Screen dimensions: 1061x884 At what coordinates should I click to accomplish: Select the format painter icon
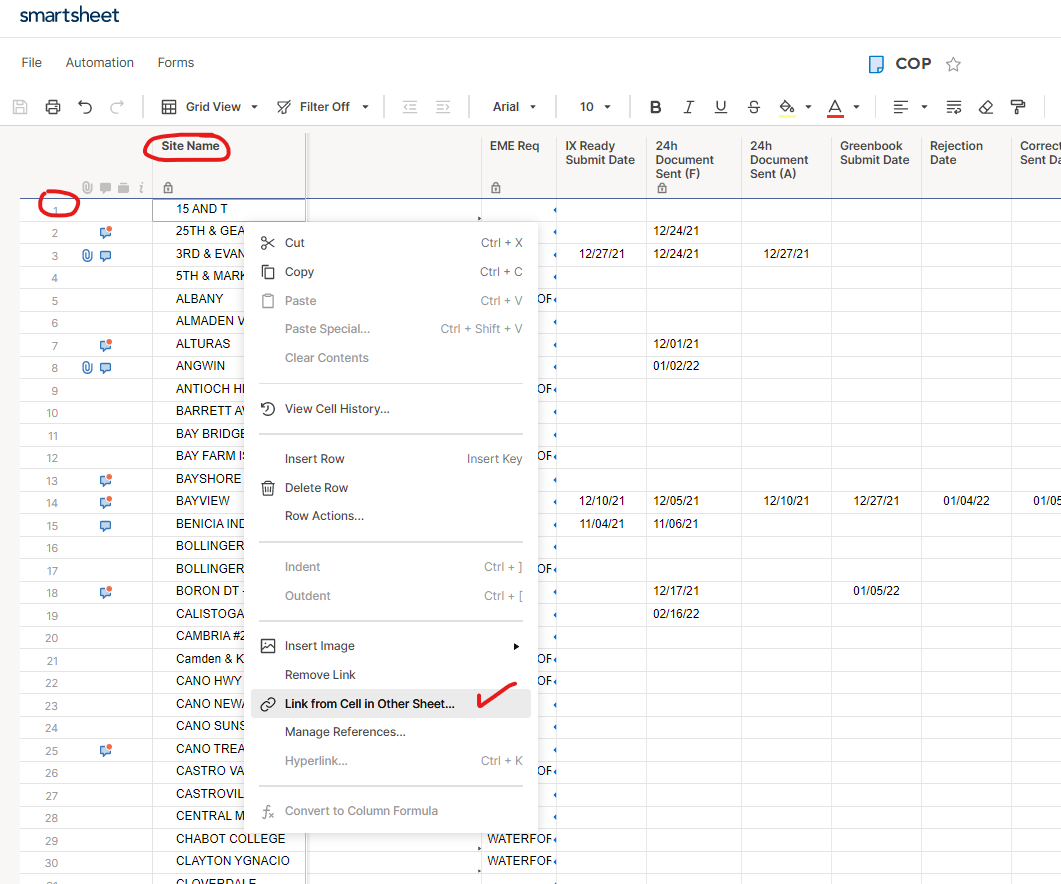[1018, 106]
